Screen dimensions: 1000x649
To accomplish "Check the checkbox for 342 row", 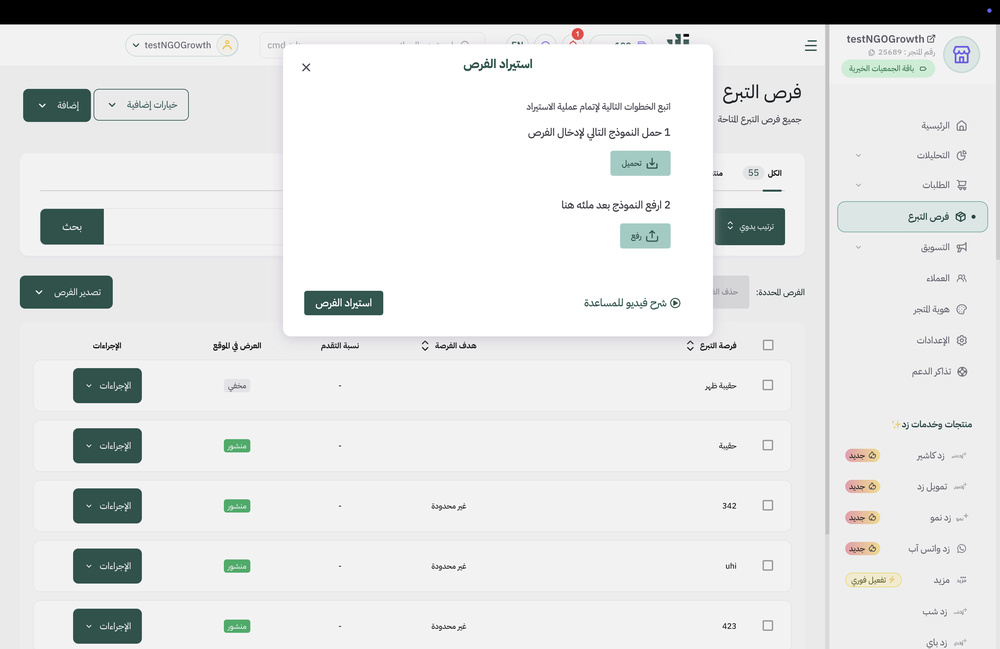I will [768, 506].
